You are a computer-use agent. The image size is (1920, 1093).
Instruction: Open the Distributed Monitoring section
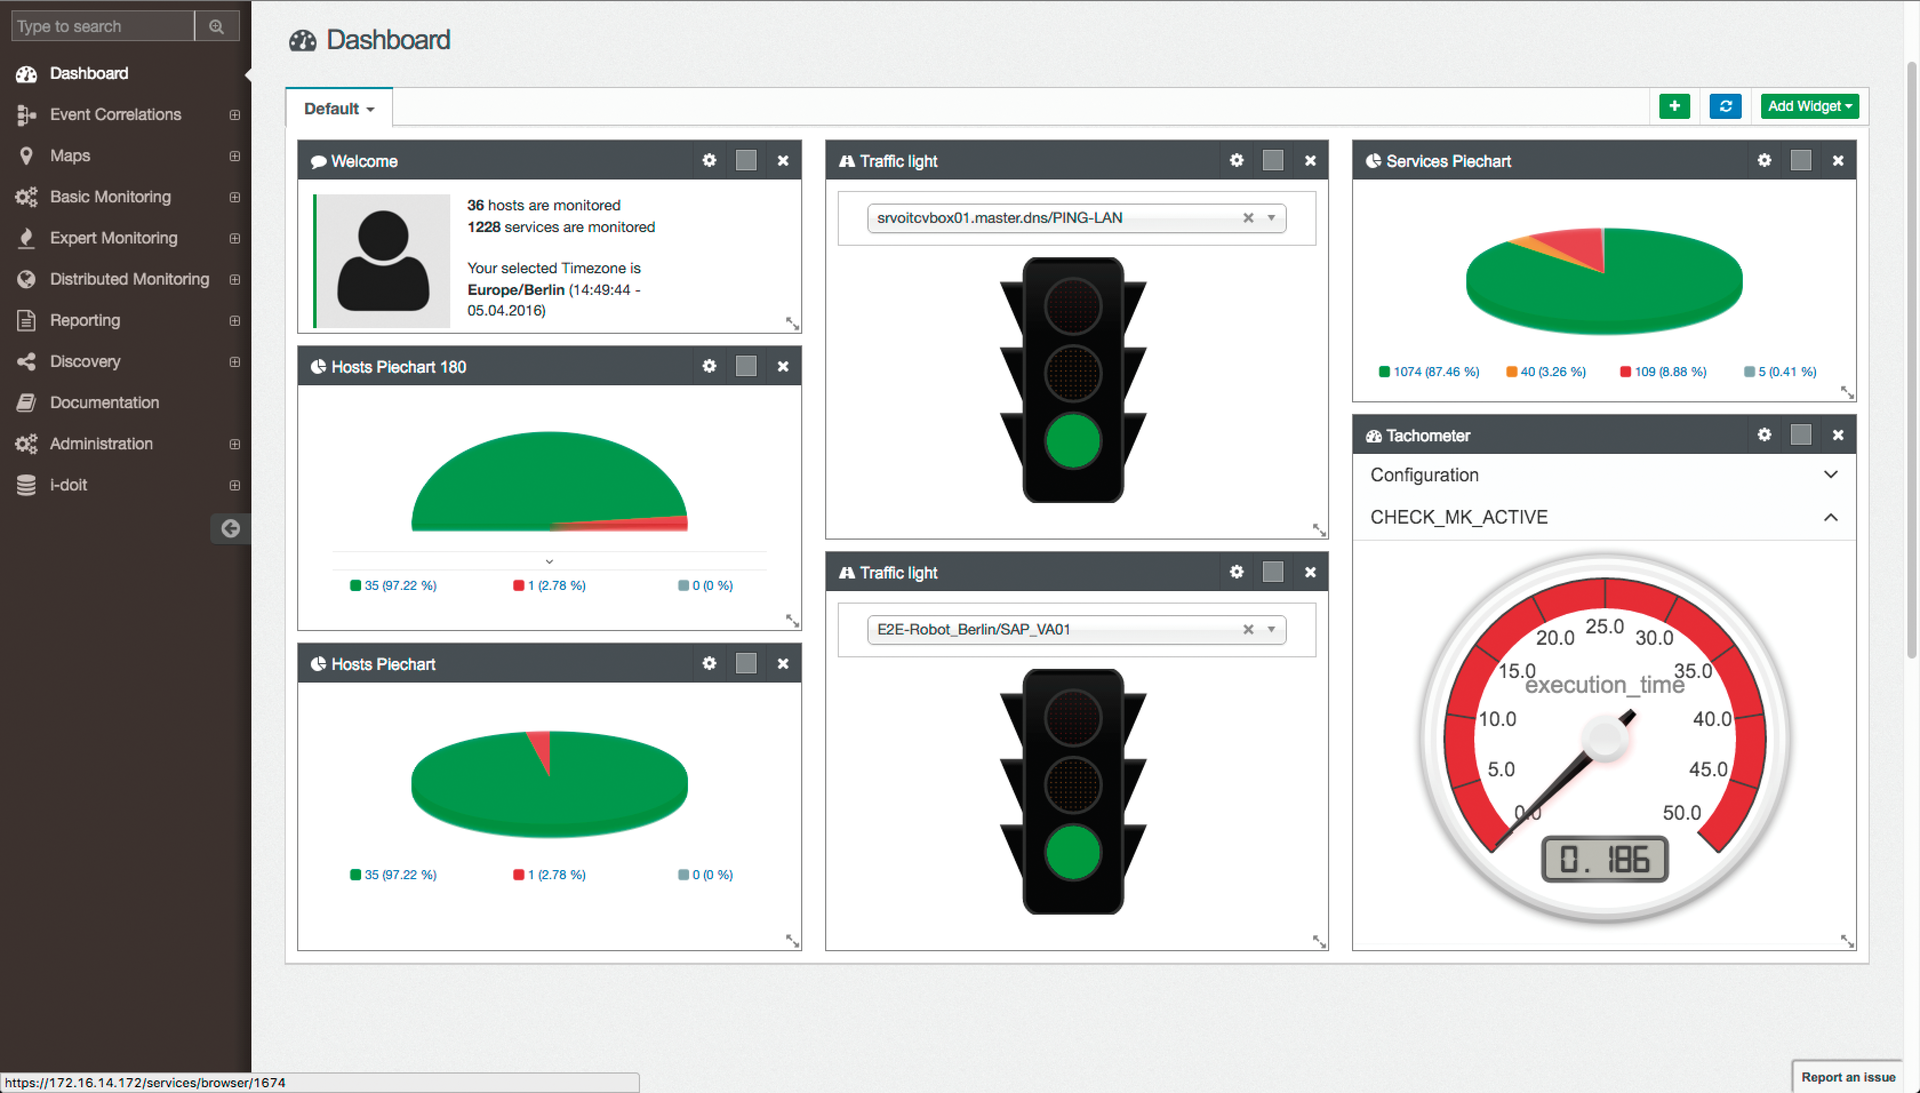[129, 279]
